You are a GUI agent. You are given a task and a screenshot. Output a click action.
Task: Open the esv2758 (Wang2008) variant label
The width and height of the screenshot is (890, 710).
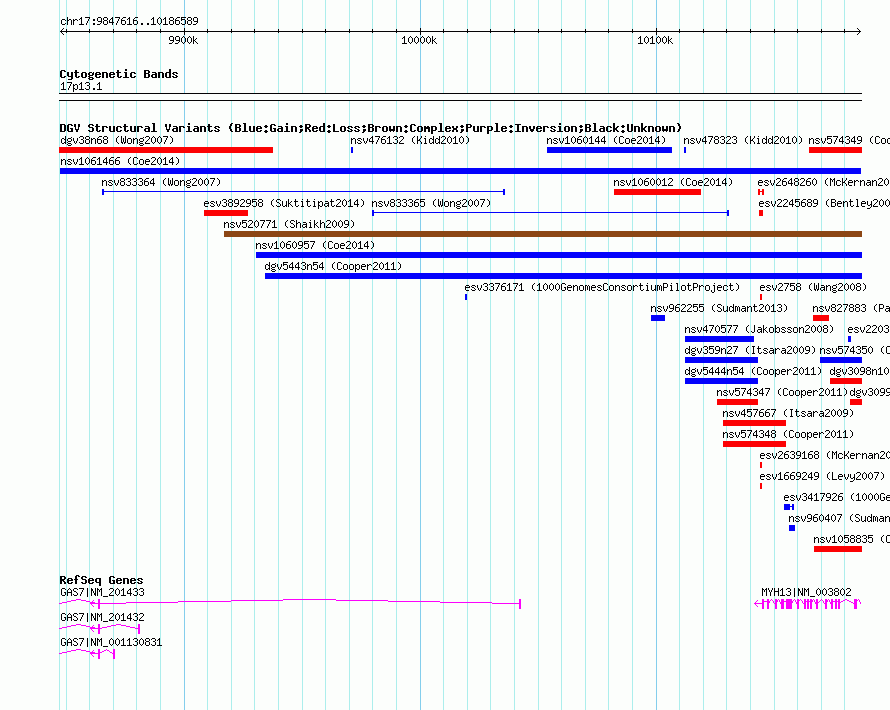[813, 287]
